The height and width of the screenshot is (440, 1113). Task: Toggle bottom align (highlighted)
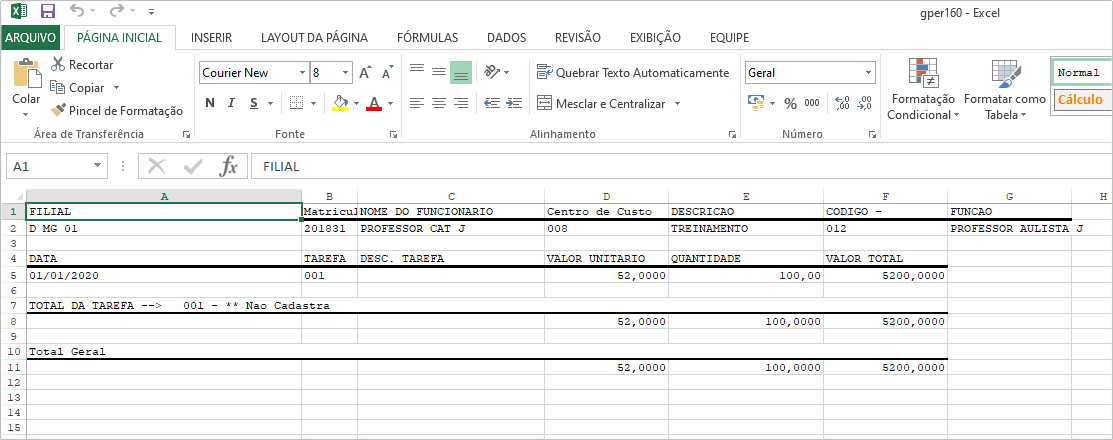461,72
